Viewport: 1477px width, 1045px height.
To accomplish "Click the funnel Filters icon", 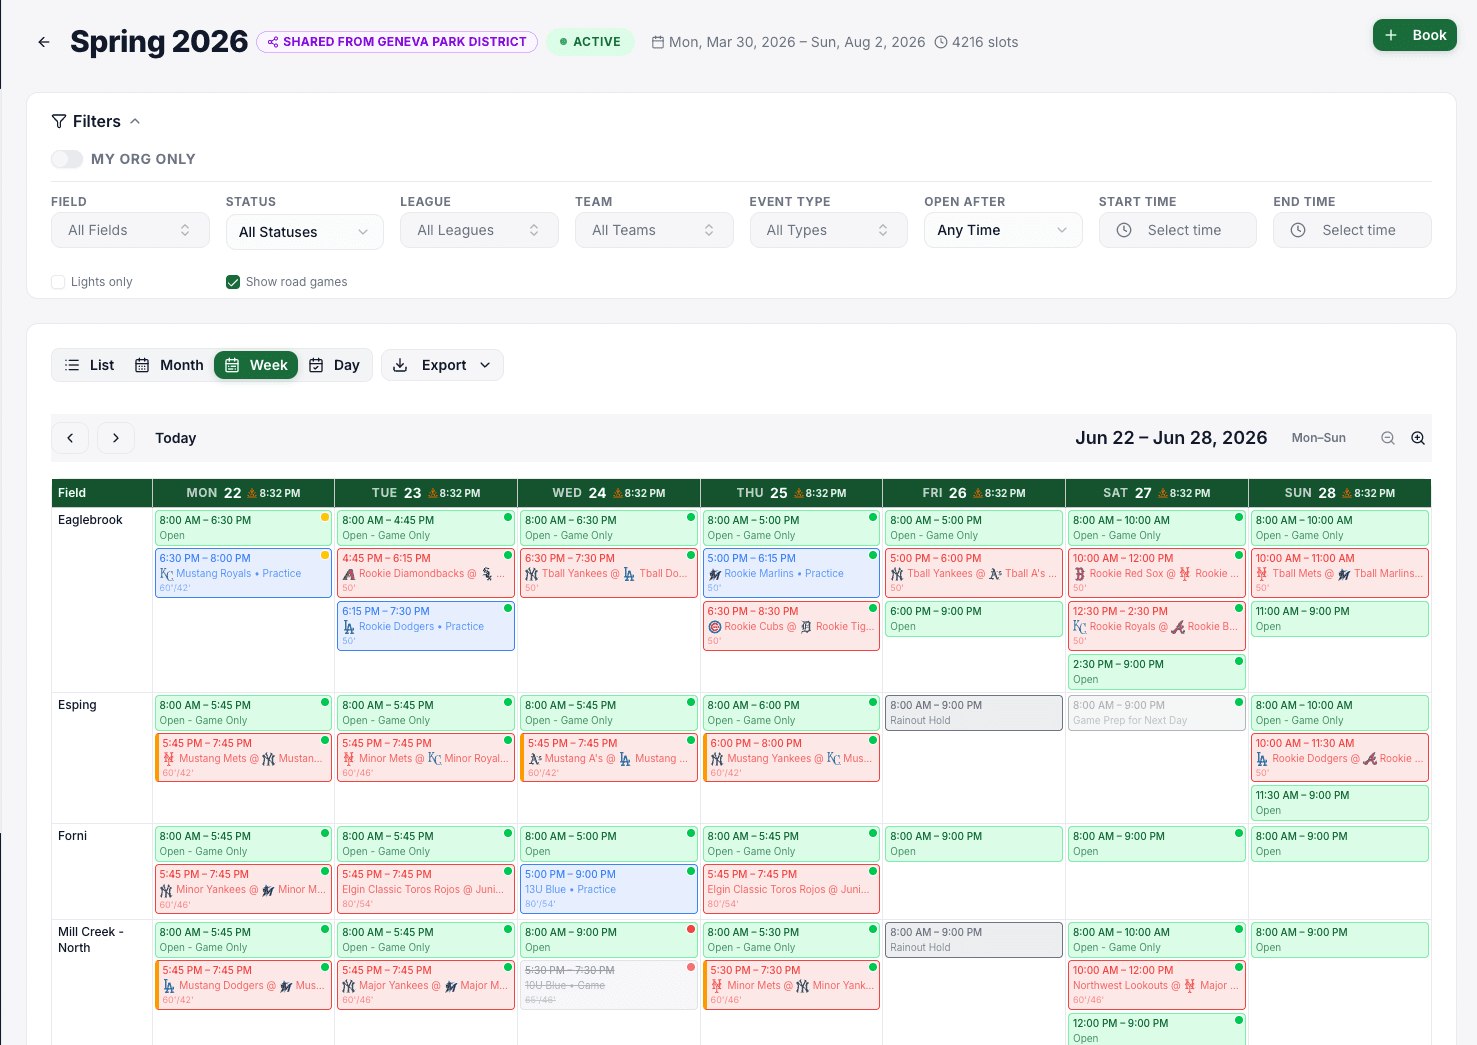I will point(59,121).
